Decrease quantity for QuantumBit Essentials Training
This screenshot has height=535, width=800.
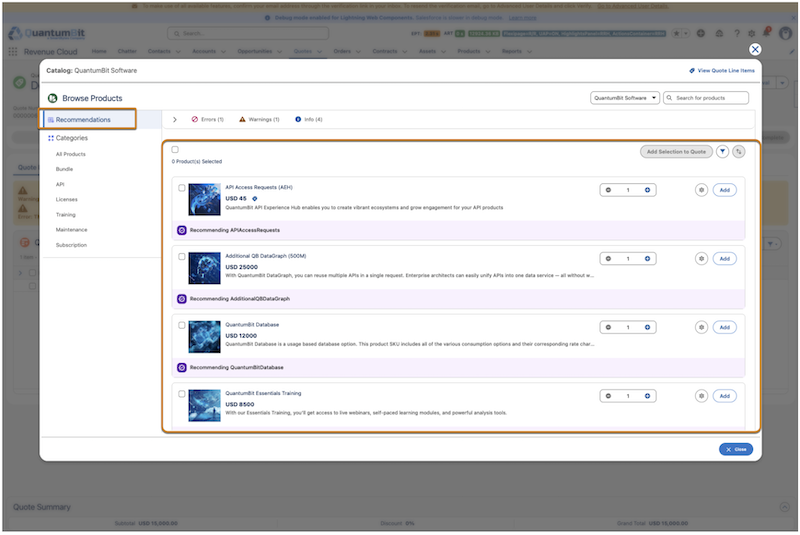[x=608, y=396]
